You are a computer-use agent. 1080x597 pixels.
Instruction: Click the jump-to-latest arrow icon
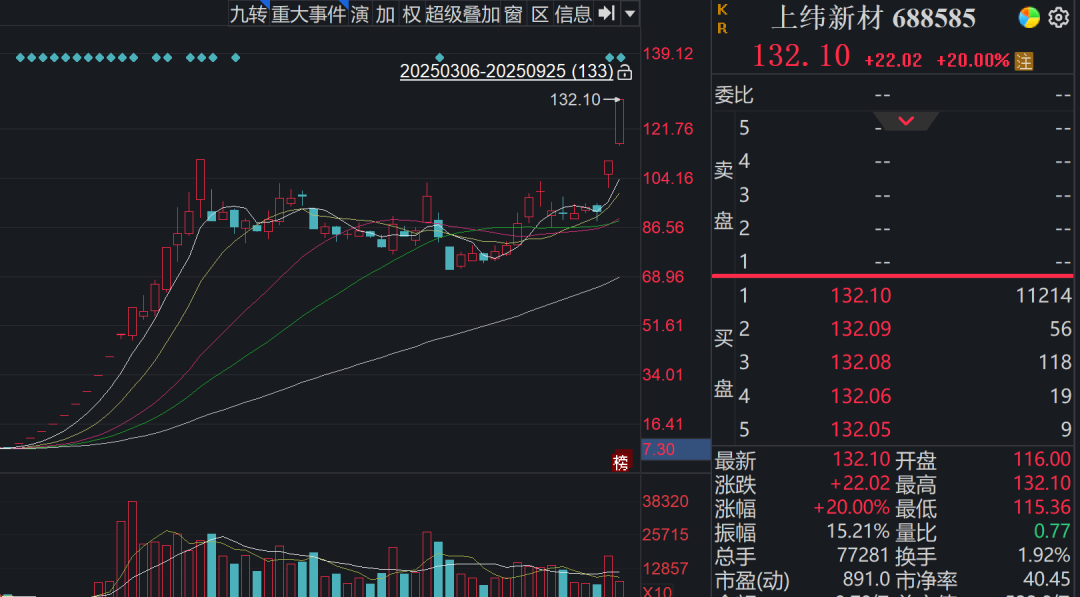pyautogui.click(x=607, y=13)
